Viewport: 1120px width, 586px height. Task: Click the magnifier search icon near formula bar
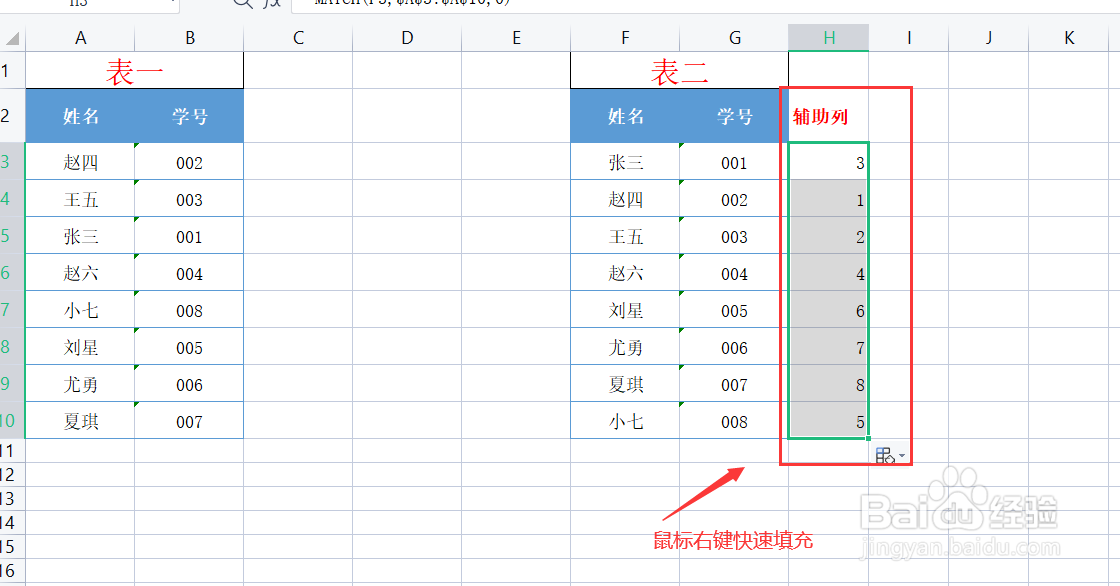(x=244, y=5)
